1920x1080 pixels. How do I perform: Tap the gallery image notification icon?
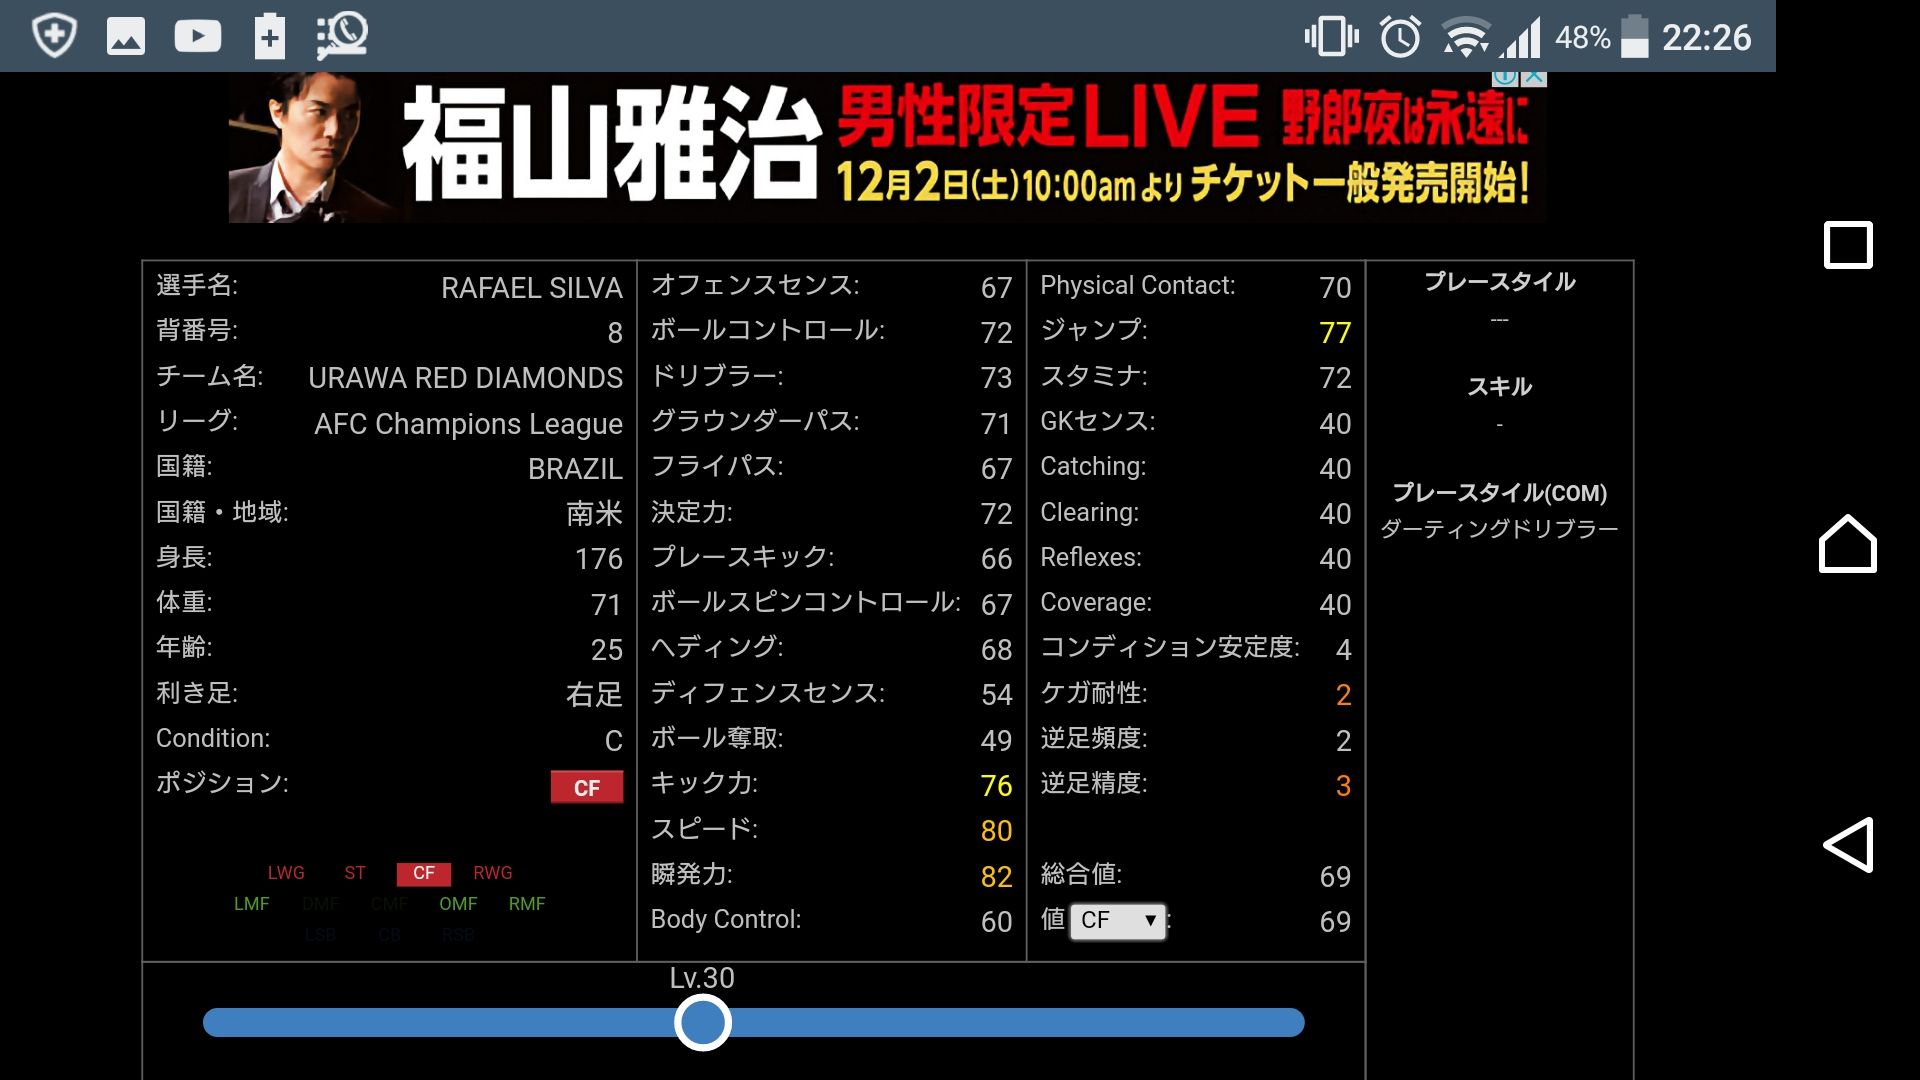[126, 37]
